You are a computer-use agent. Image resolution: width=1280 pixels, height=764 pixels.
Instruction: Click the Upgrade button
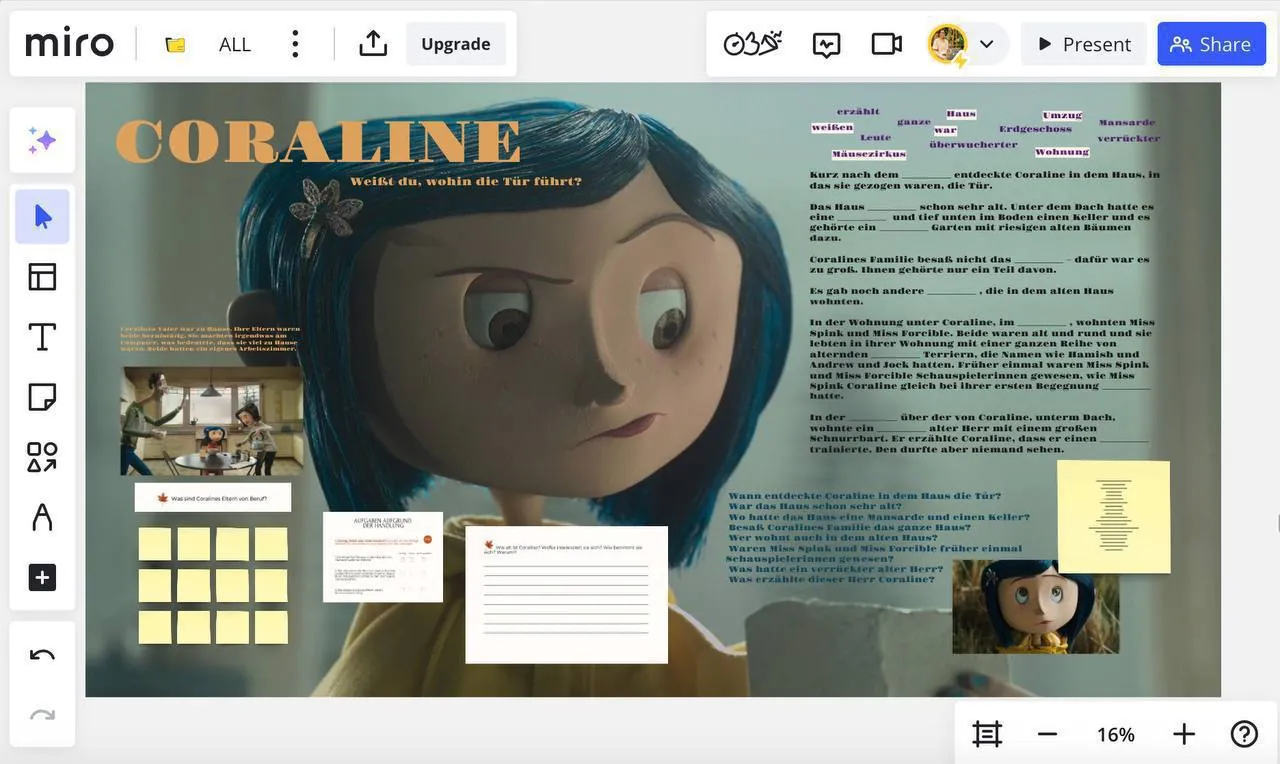pos(456,44)
